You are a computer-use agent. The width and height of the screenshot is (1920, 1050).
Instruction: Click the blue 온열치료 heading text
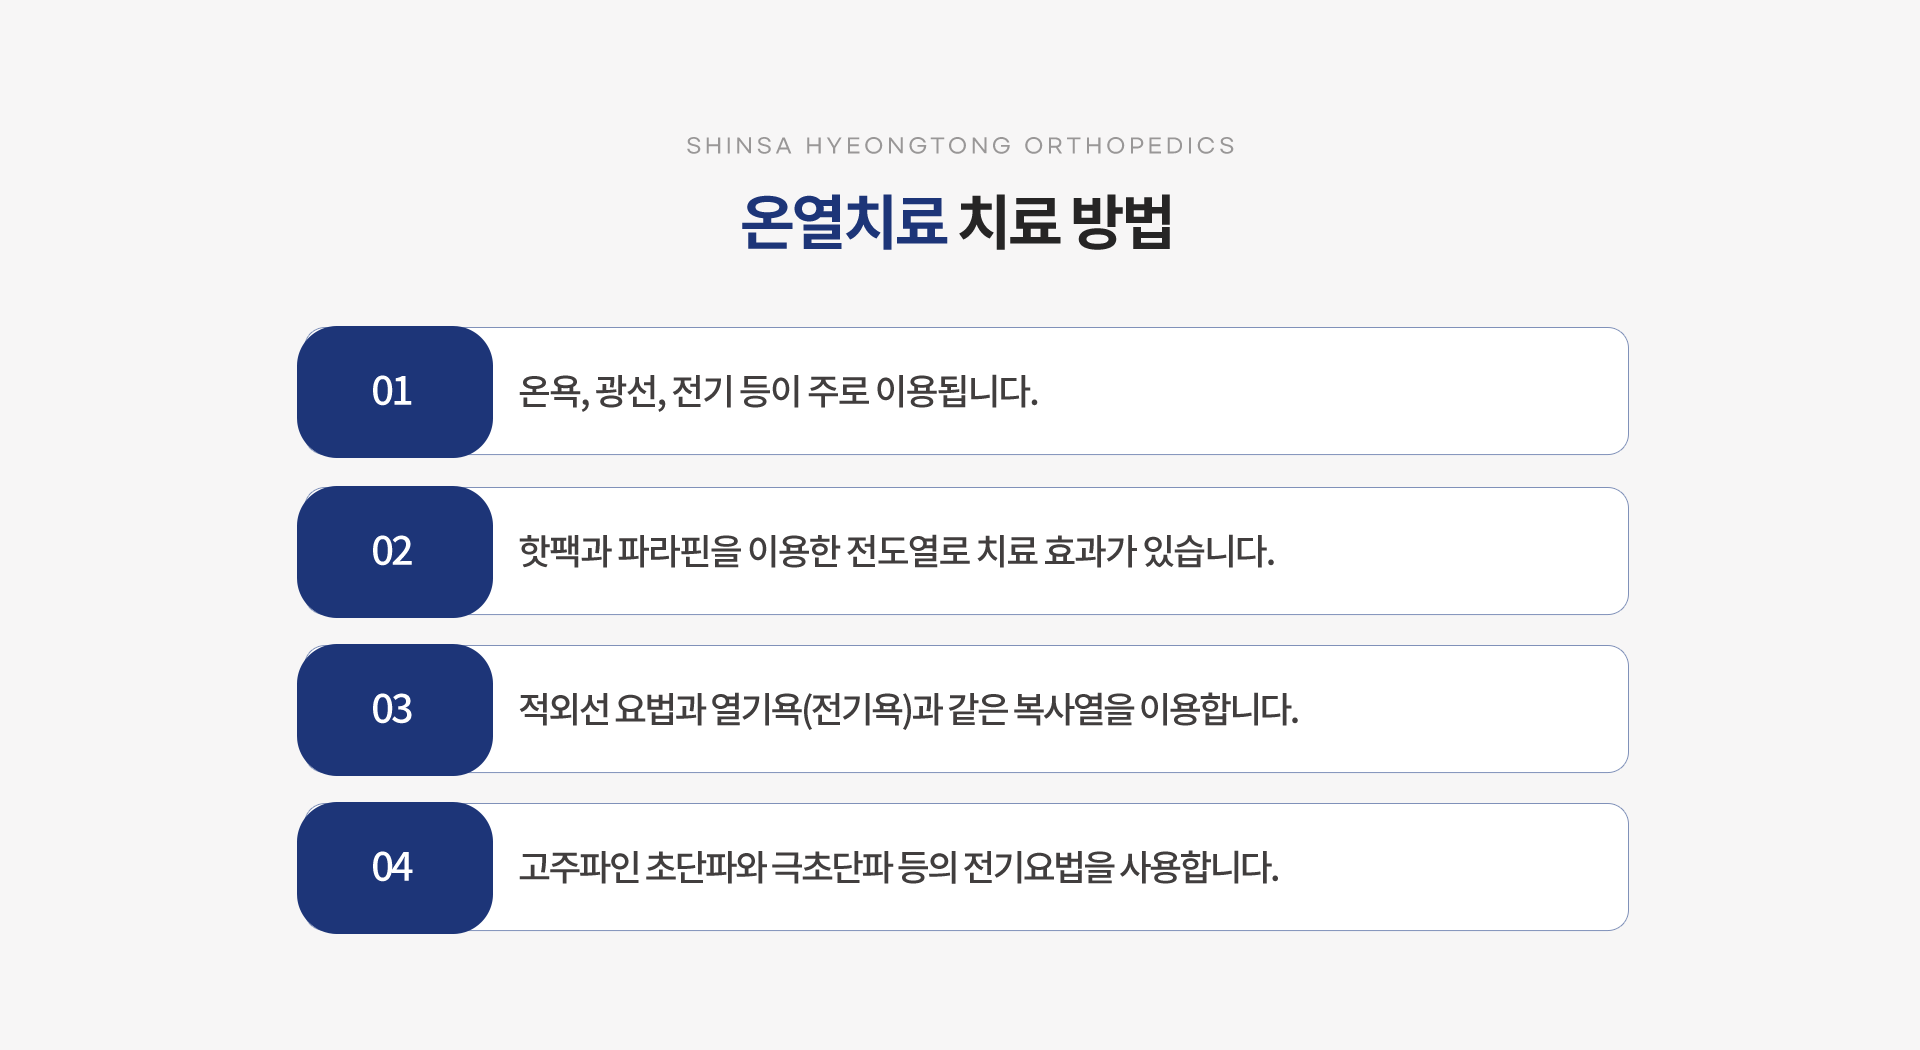pyautogui.click(x=843, y=221)
